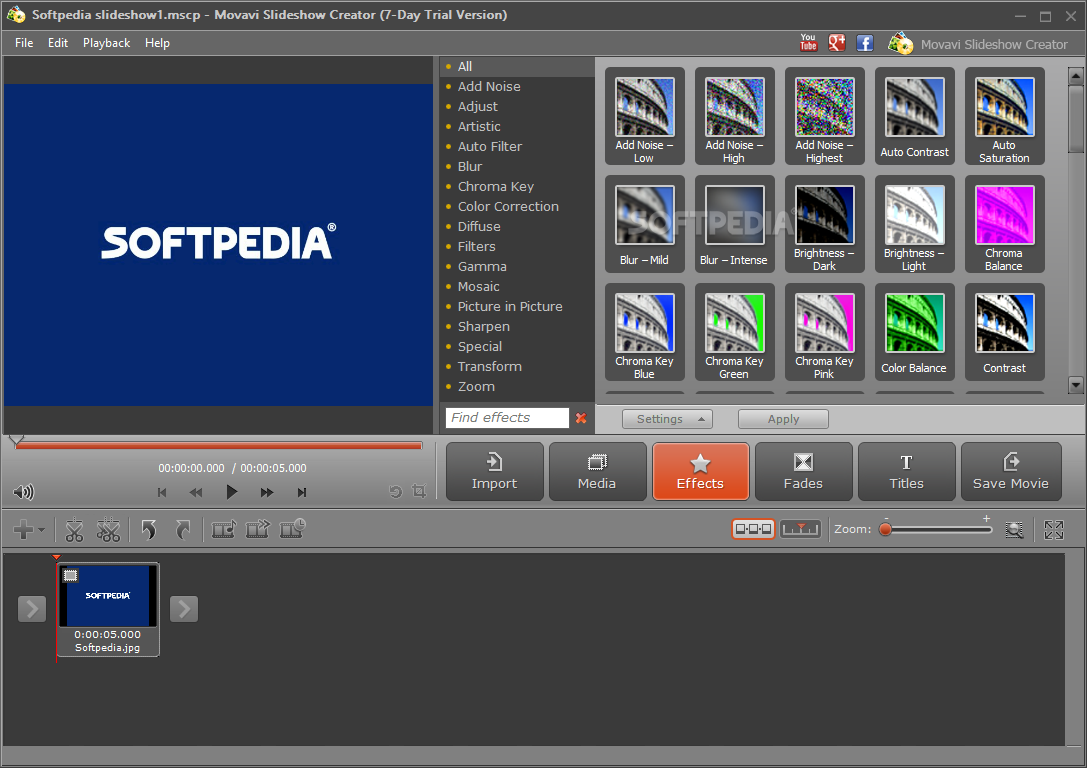
Task: Start playback with the Play button
Action: tap(232, 492)
